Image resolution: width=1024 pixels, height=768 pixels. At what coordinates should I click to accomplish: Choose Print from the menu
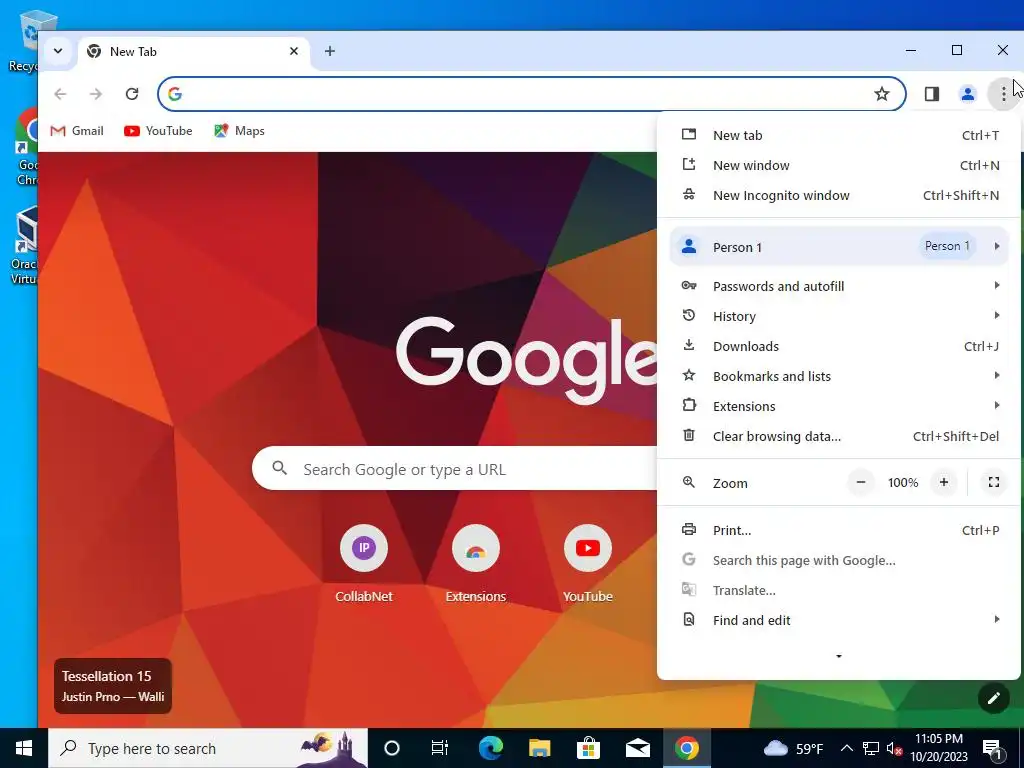tap(839, 530)
